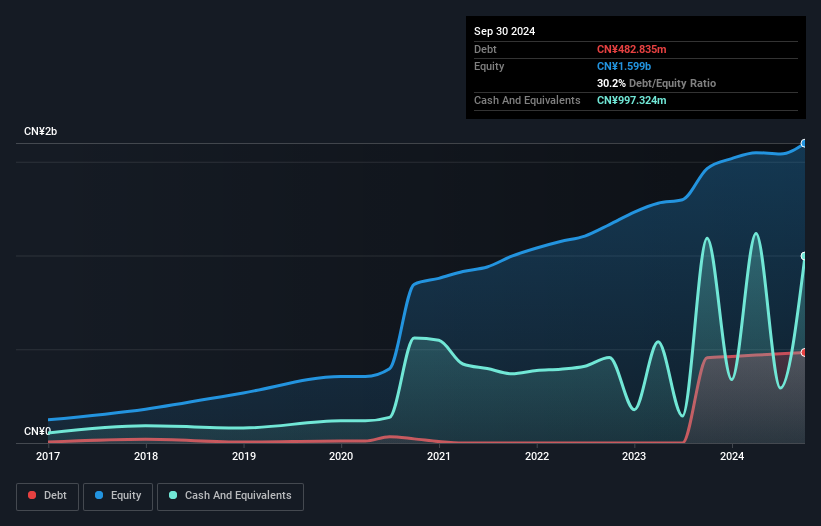The width and height of the screenshot is (821, 526).
Task: Click the 30.2% Debt/Equity Ratio text
Action: click(656, 83)
